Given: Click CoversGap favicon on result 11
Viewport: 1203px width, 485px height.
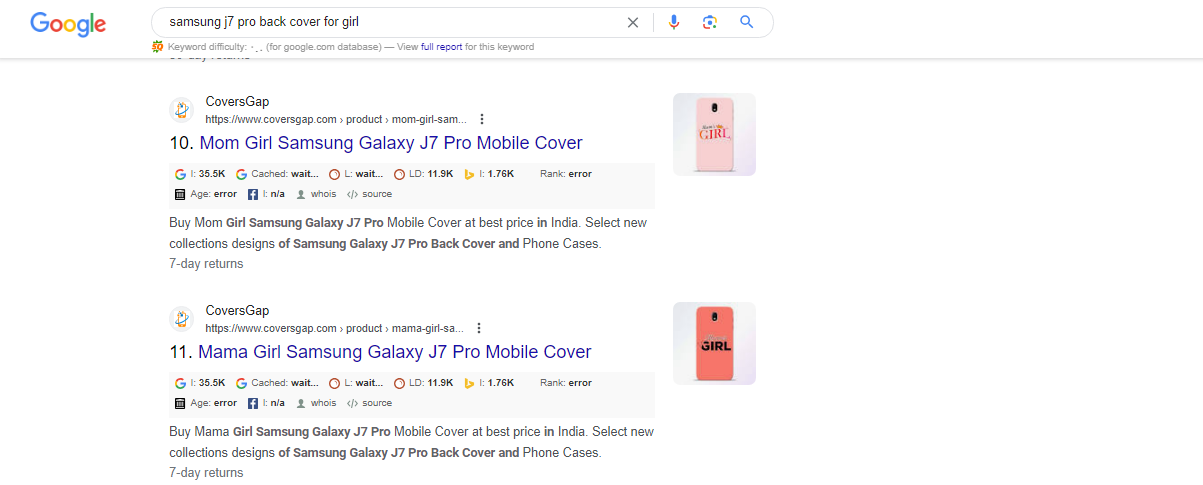Looking at the screenshot, I should coord(181,319).
